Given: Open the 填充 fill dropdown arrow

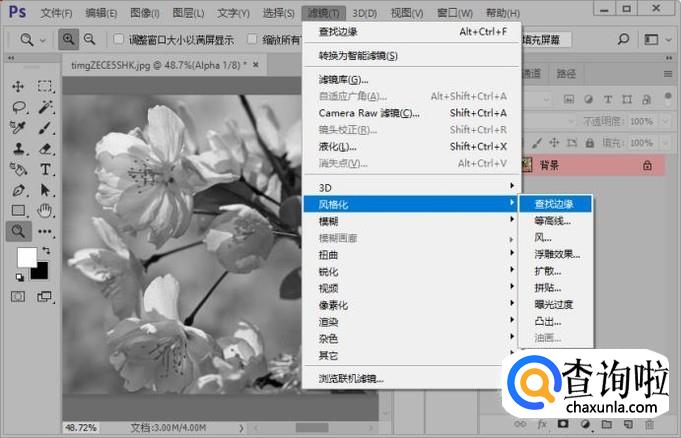Looking at the screenshot, I should 665,143.
